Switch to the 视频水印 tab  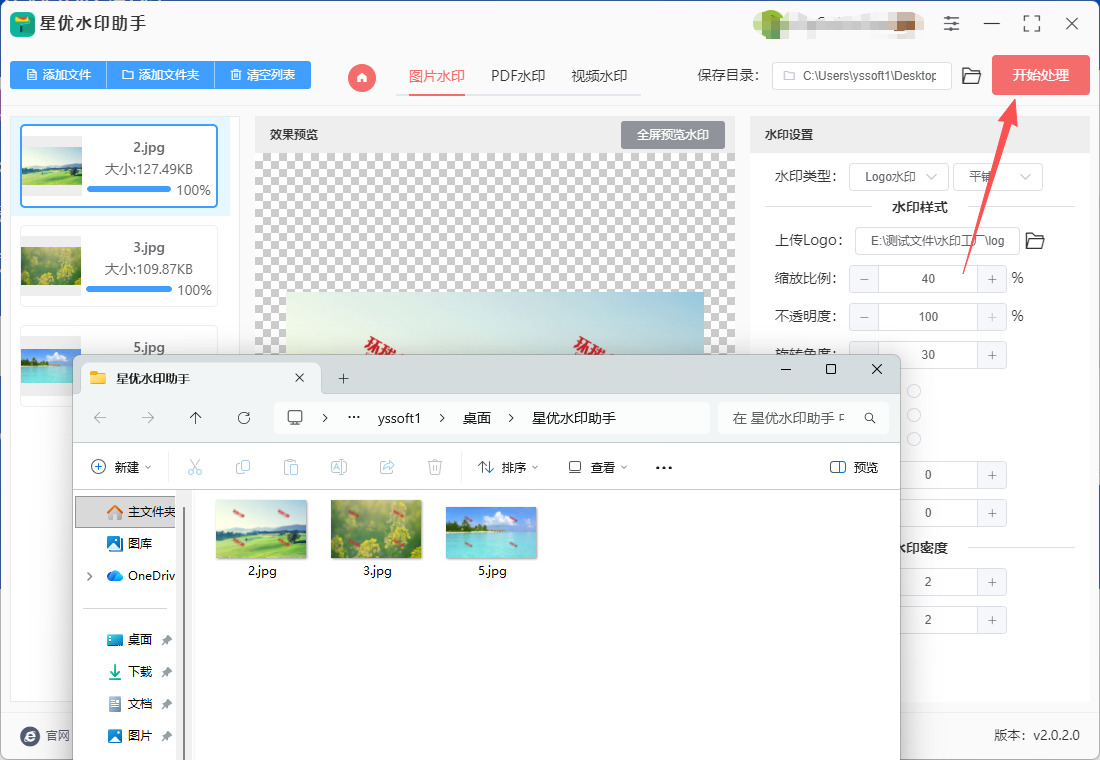(x=599, y=76)
